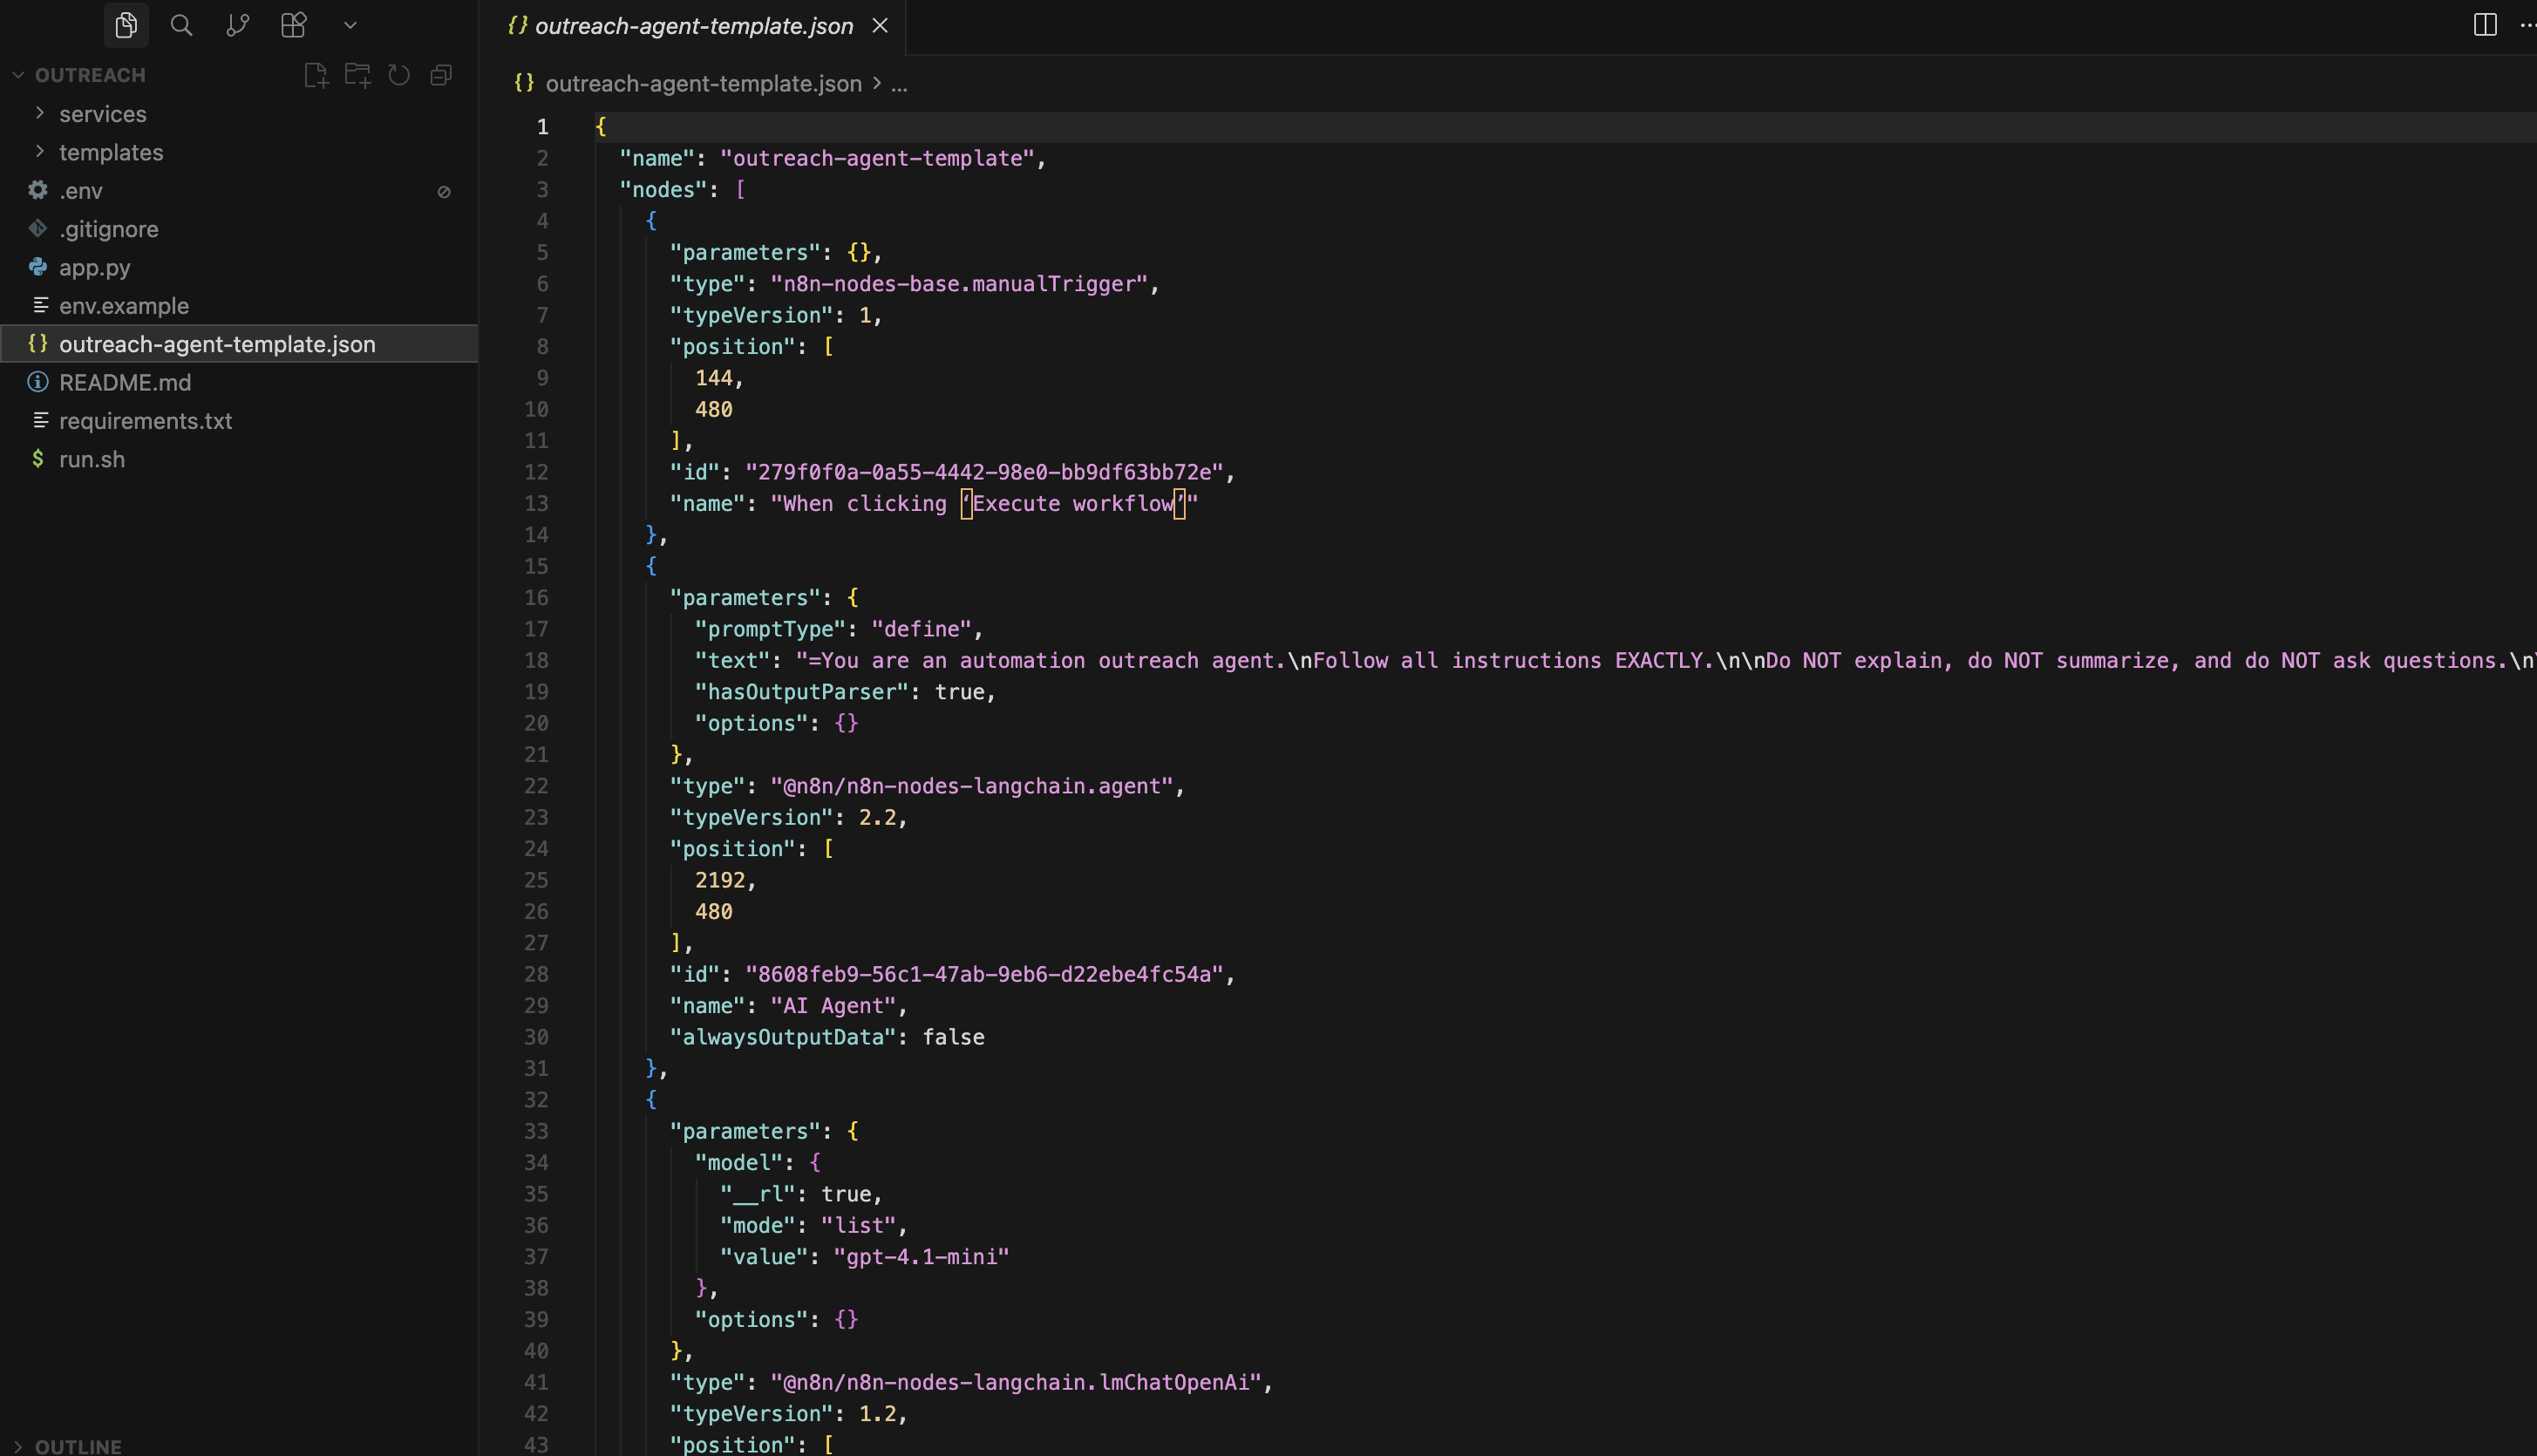Open the Extensions view icon

[293, 25]
